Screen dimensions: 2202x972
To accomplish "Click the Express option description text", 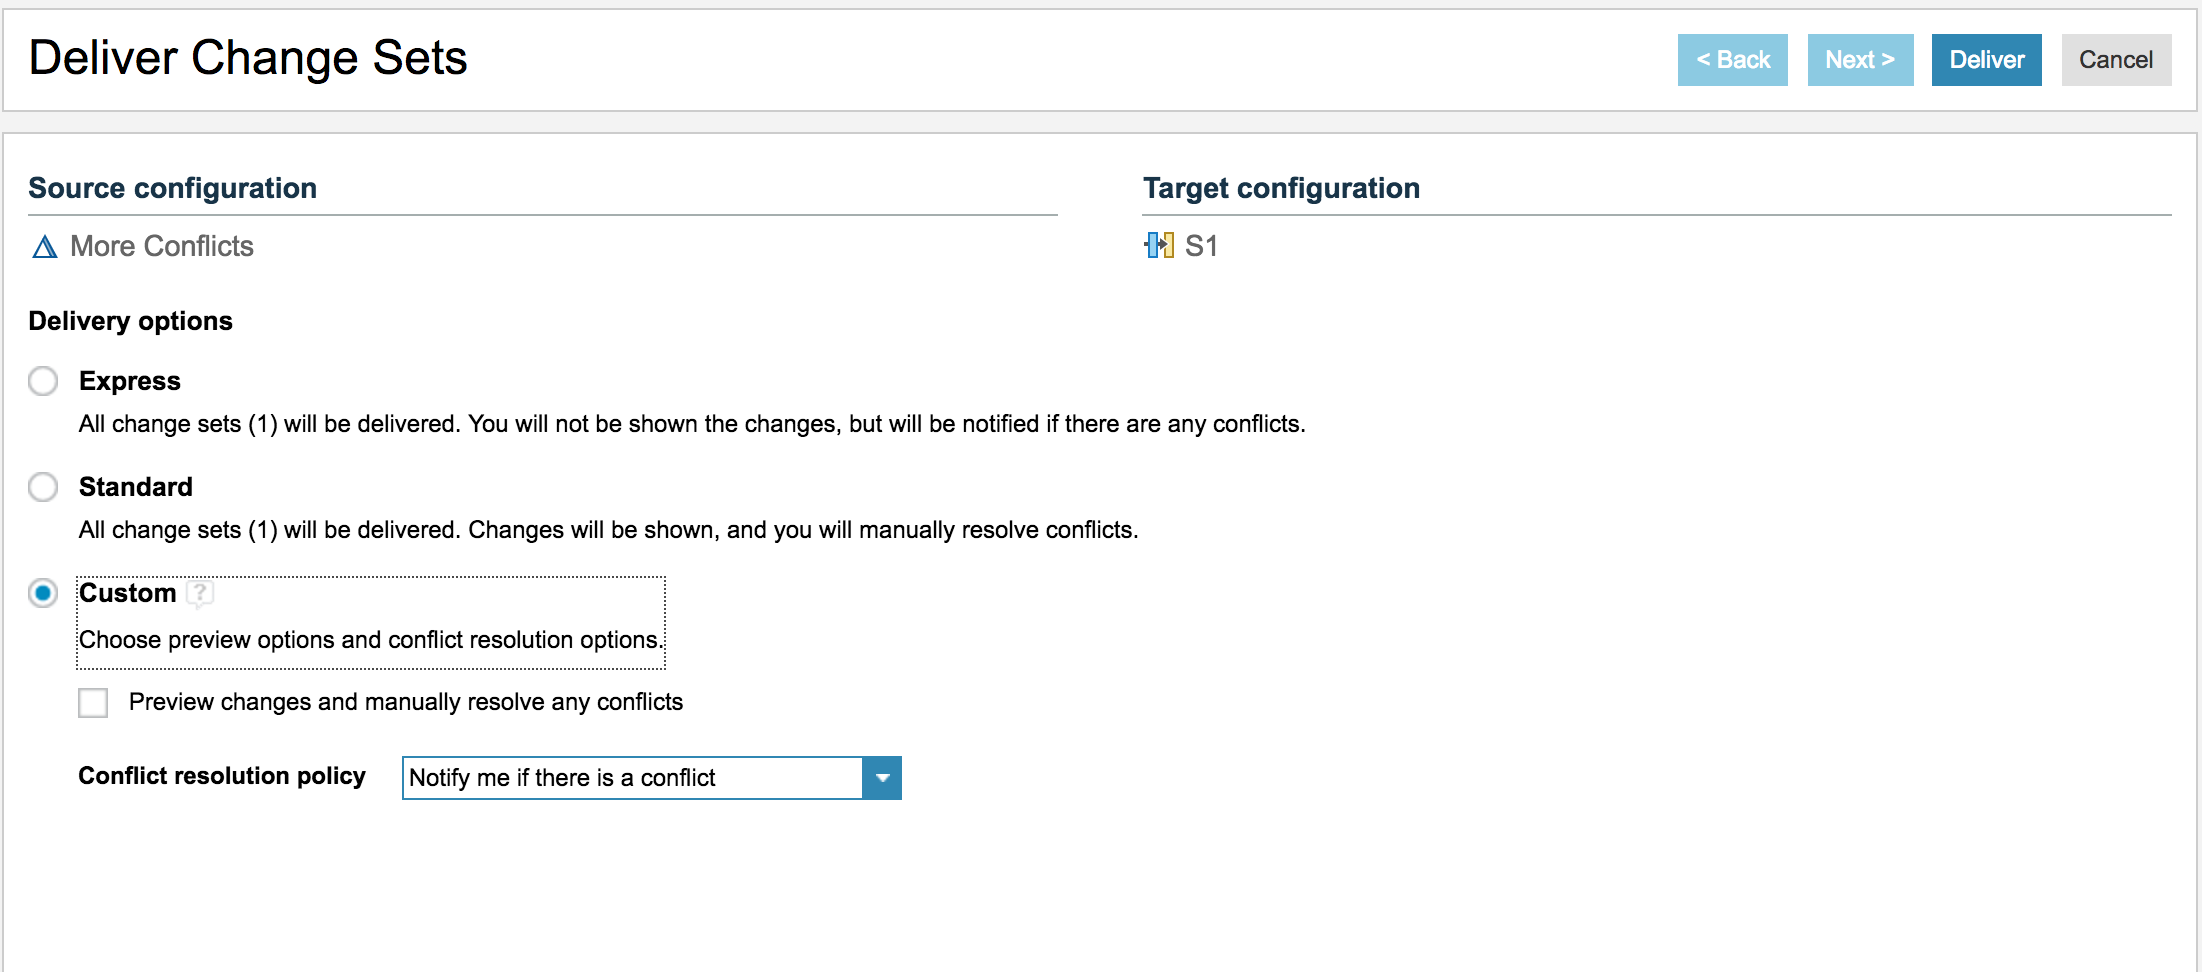I will (692, 424).
